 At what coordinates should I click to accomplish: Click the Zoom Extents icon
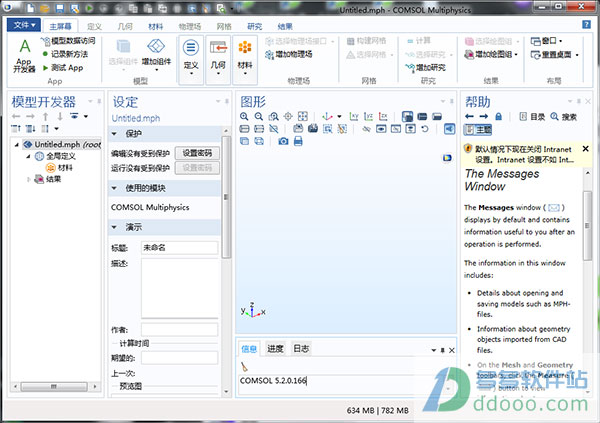point(303,116)
